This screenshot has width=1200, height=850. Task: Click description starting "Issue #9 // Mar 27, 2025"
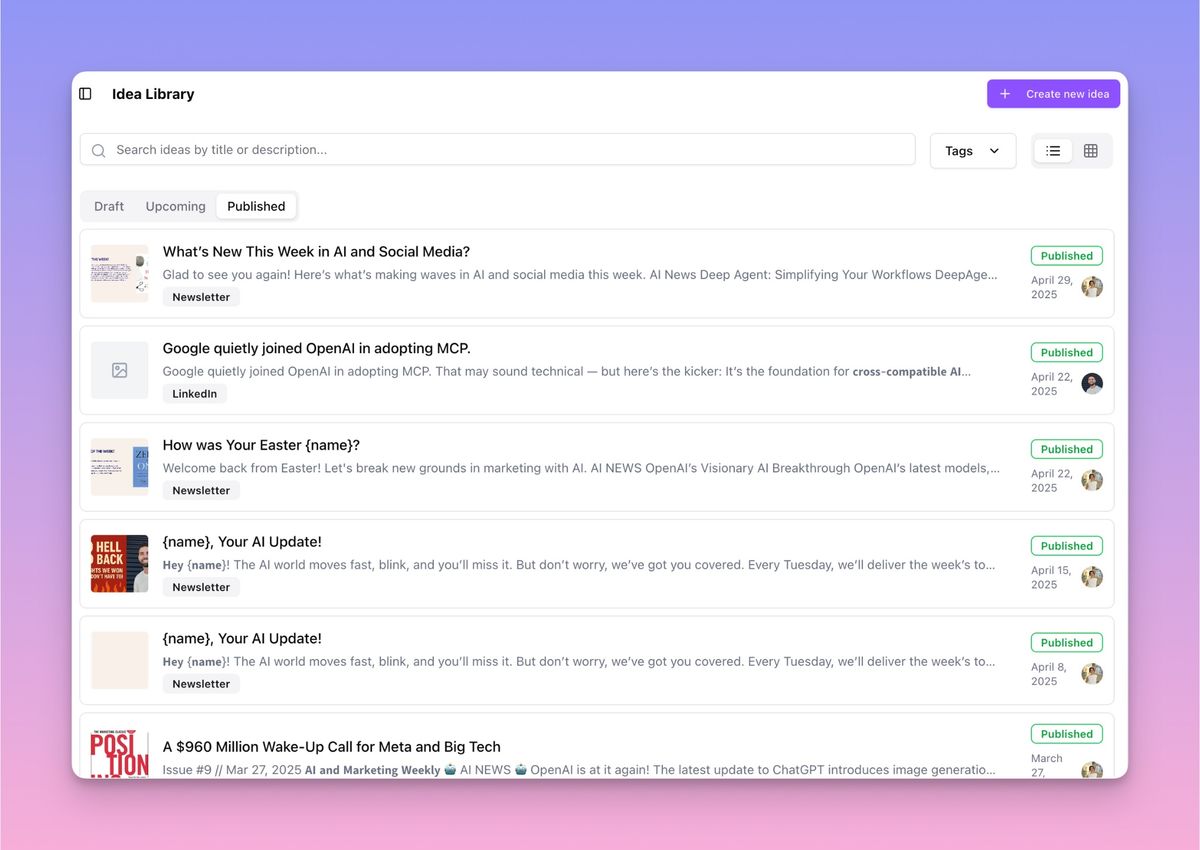point(579,770)
